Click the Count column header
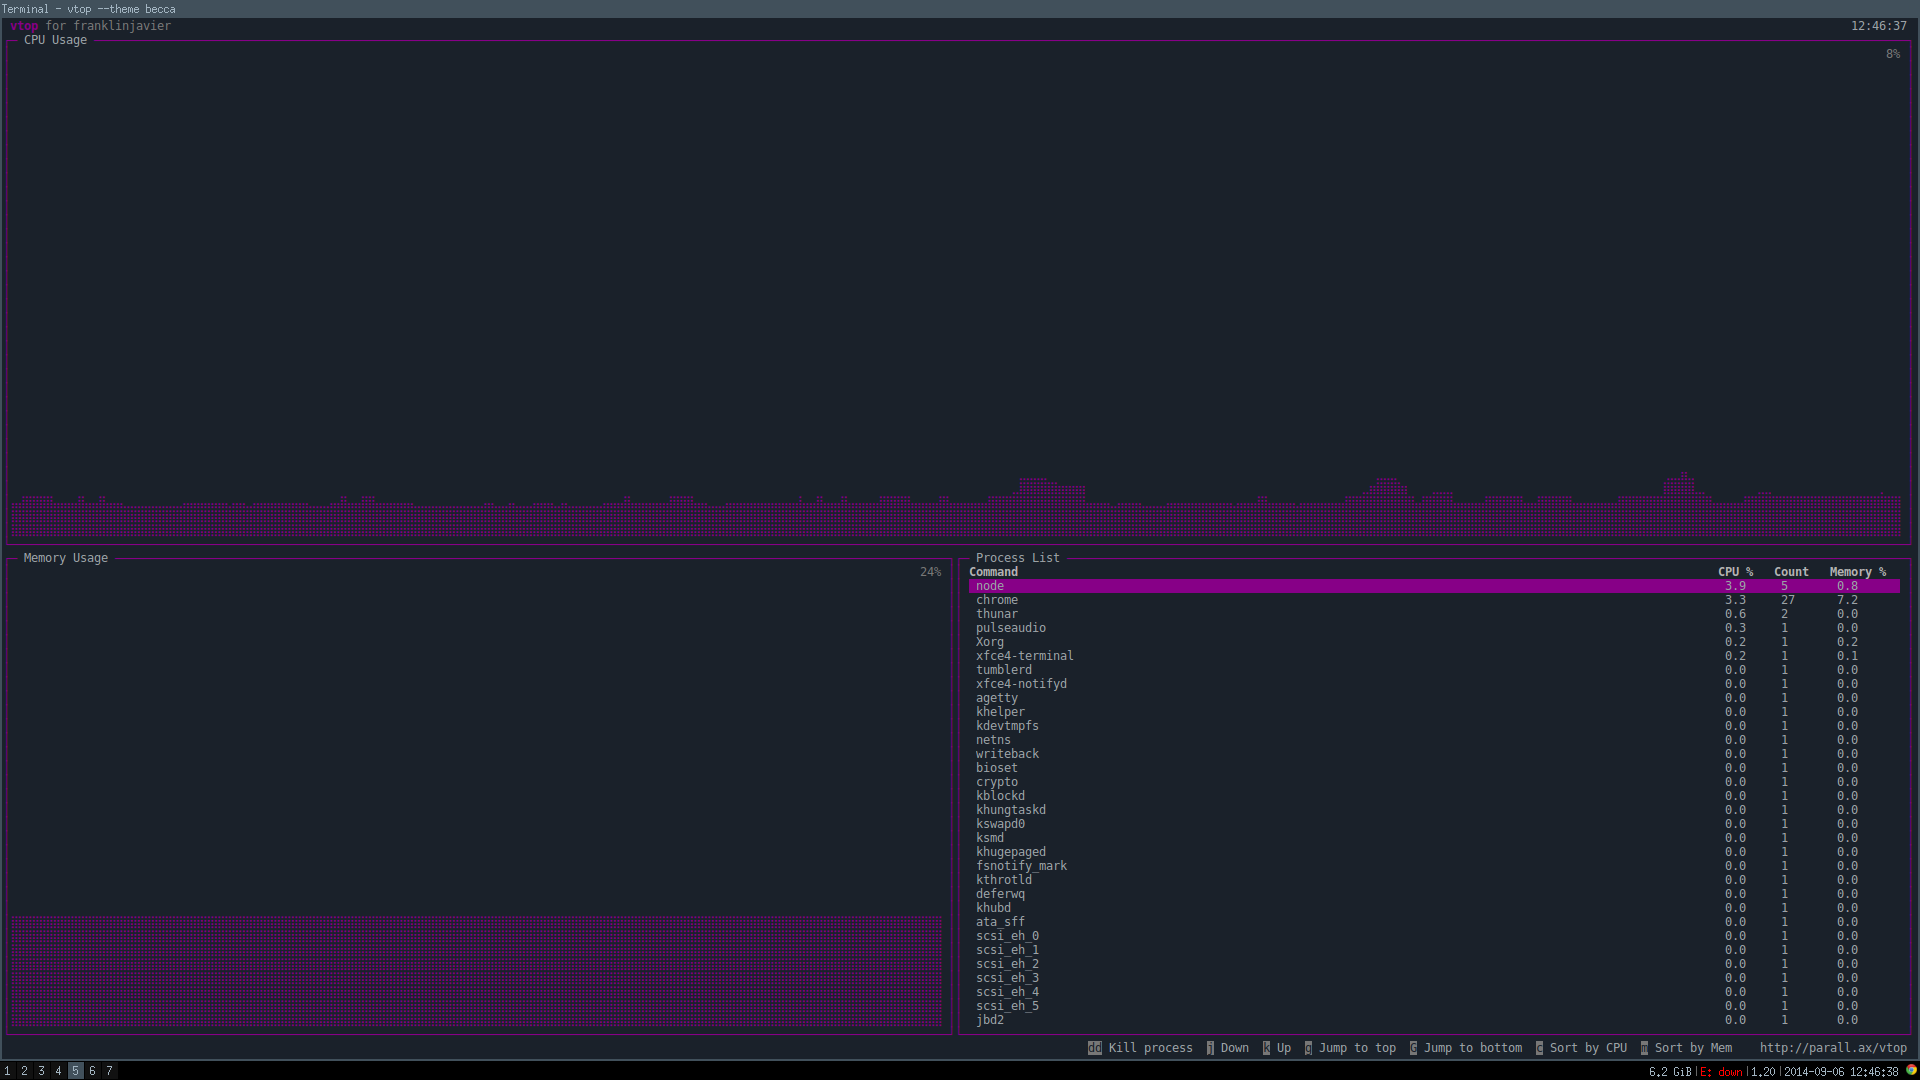 click(1790, 572)
